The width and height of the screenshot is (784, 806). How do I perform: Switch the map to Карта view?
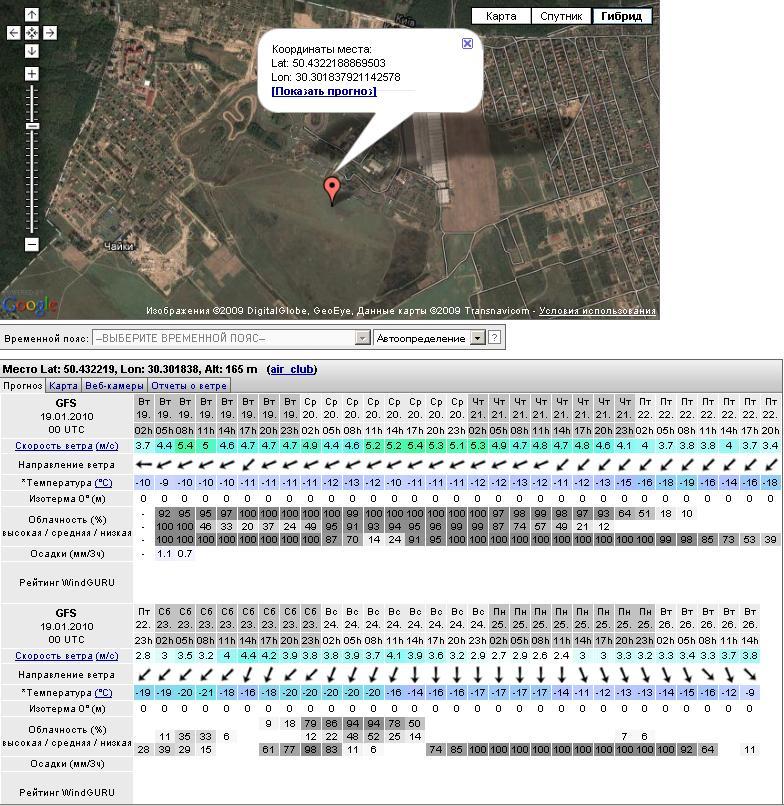pyautogui.click(x=501, y=16)
